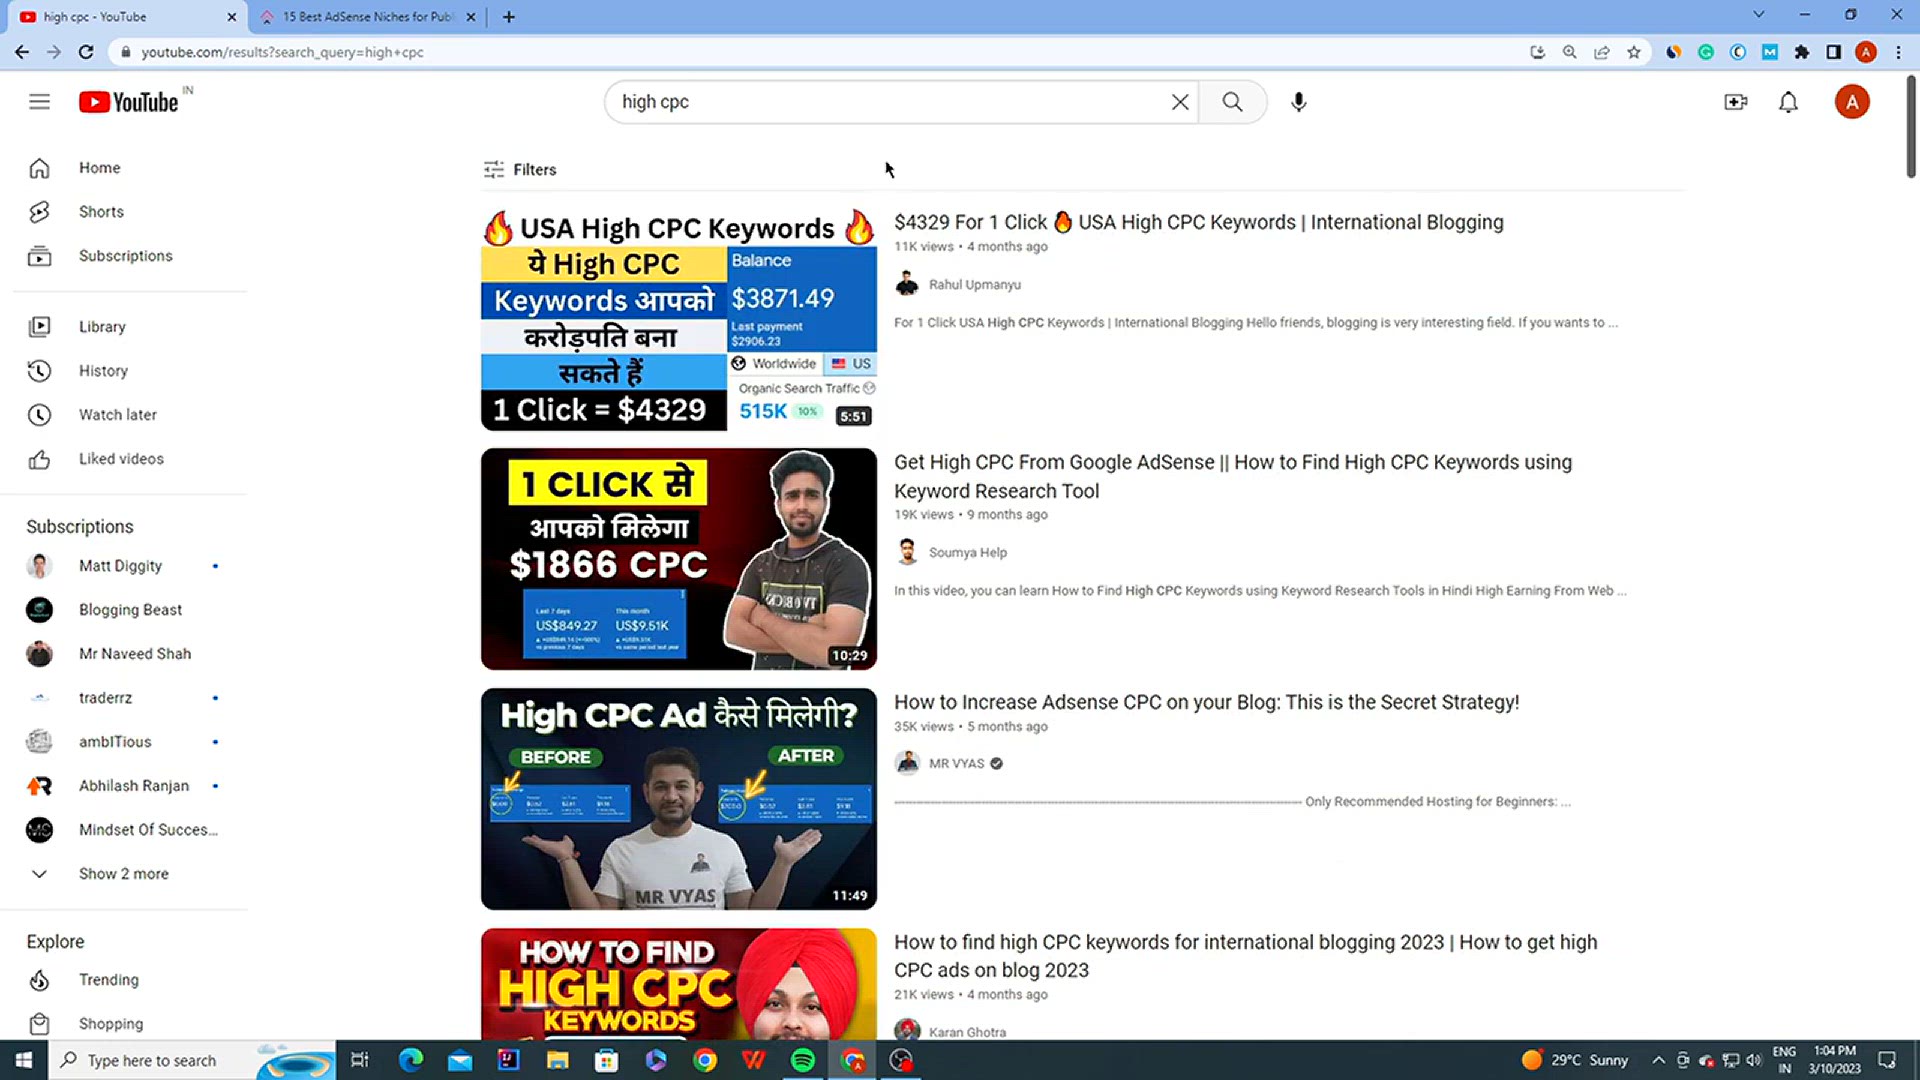Close the high cpc YouTube tab
The width and height of the screenshot is (1920, 1080).
click(231, 17)
